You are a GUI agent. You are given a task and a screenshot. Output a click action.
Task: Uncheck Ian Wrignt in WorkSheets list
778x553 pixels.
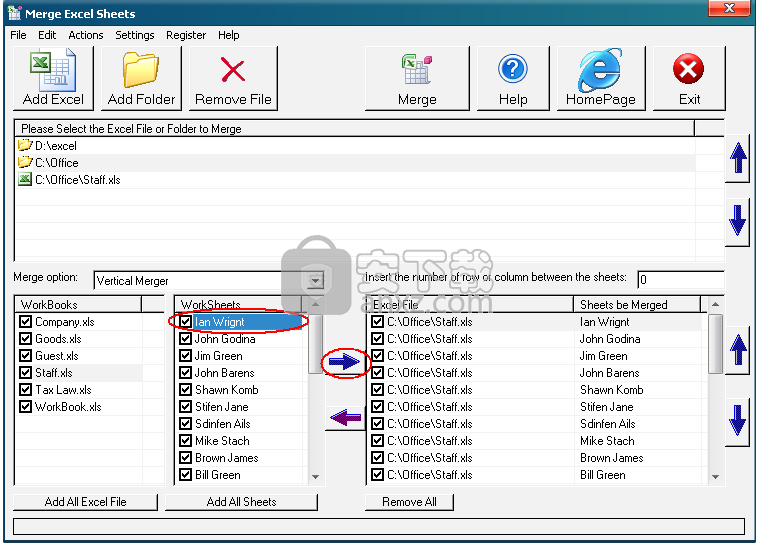185,322
